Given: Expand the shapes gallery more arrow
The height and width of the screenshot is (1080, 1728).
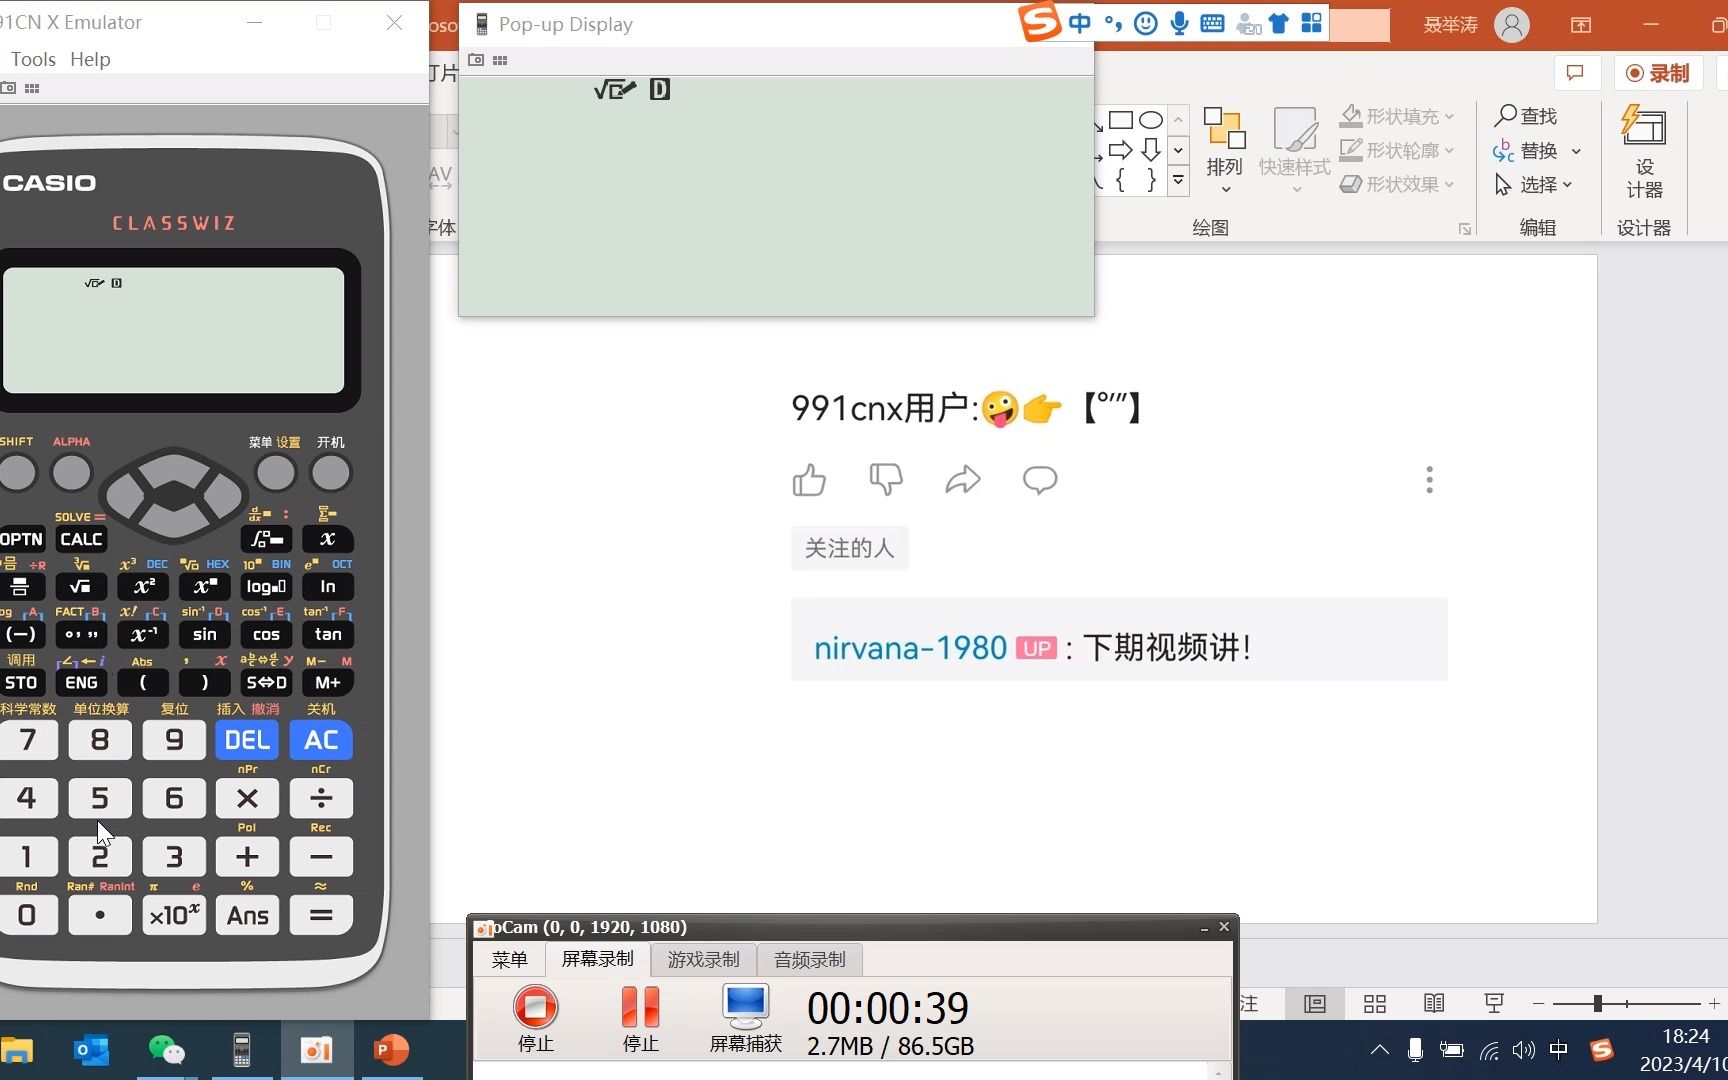Looking at the screenshot, I should [1178, 181].
